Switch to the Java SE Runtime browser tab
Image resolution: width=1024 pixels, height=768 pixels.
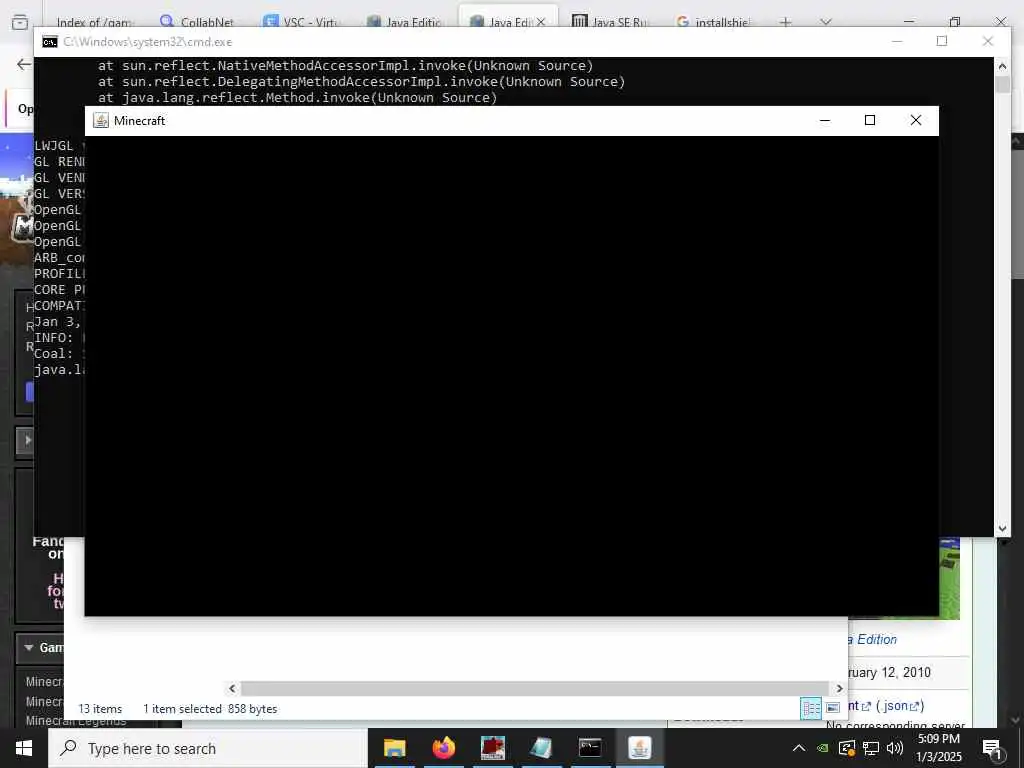tap(611, 22)
